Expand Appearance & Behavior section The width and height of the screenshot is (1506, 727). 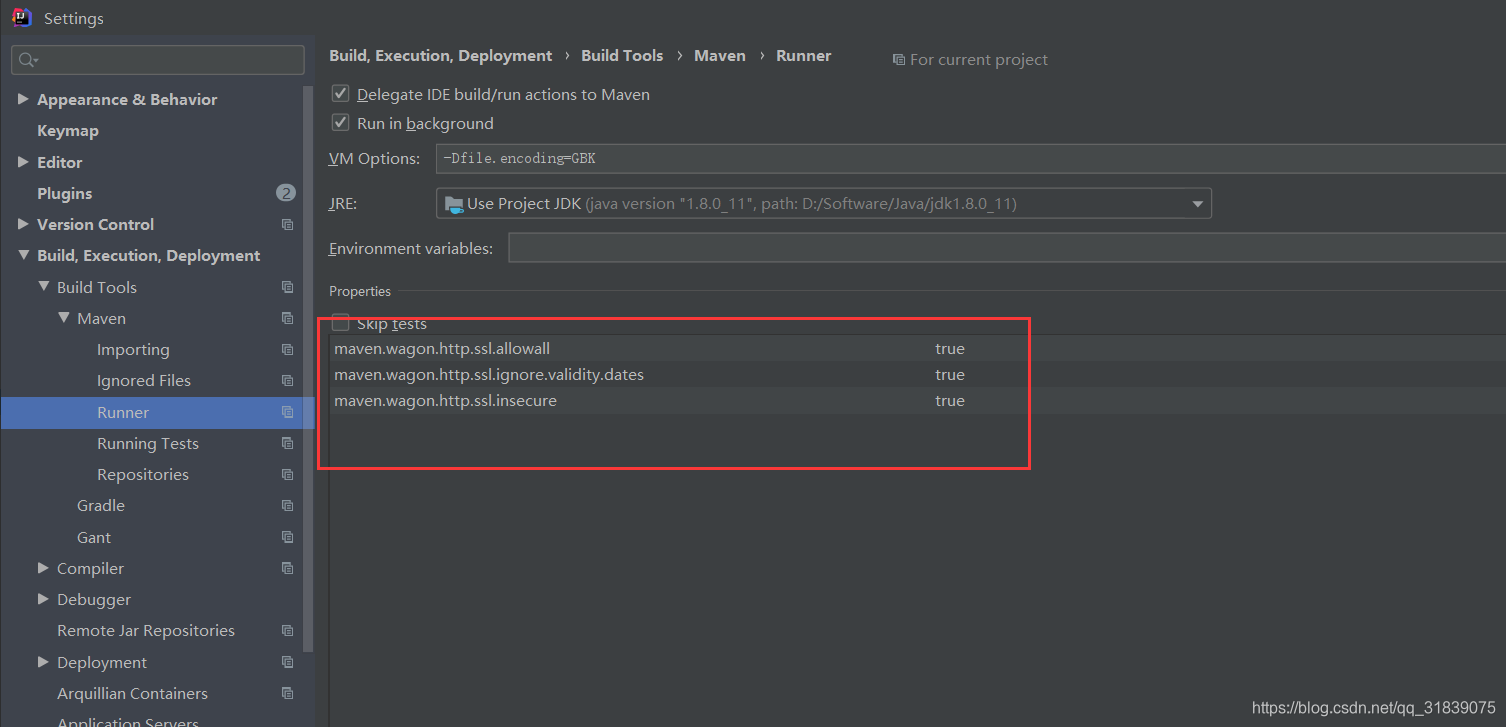(x=23, y=99)
